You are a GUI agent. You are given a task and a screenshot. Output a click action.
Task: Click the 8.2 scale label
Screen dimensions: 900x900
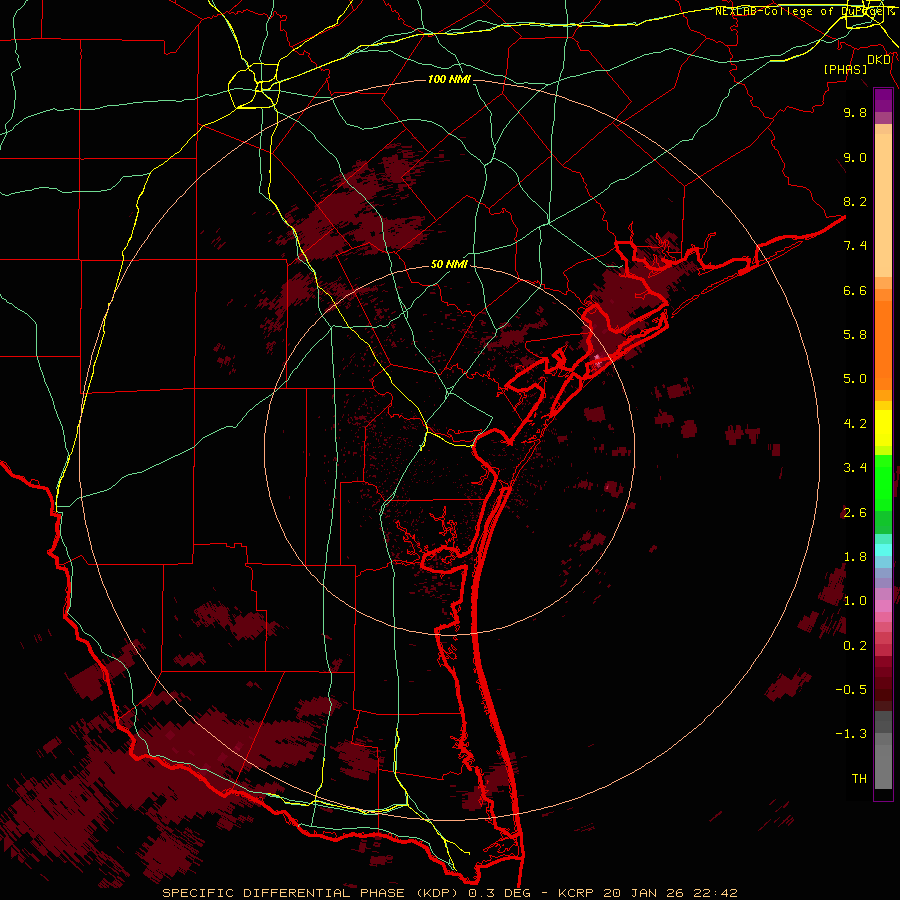pos(855,201)
